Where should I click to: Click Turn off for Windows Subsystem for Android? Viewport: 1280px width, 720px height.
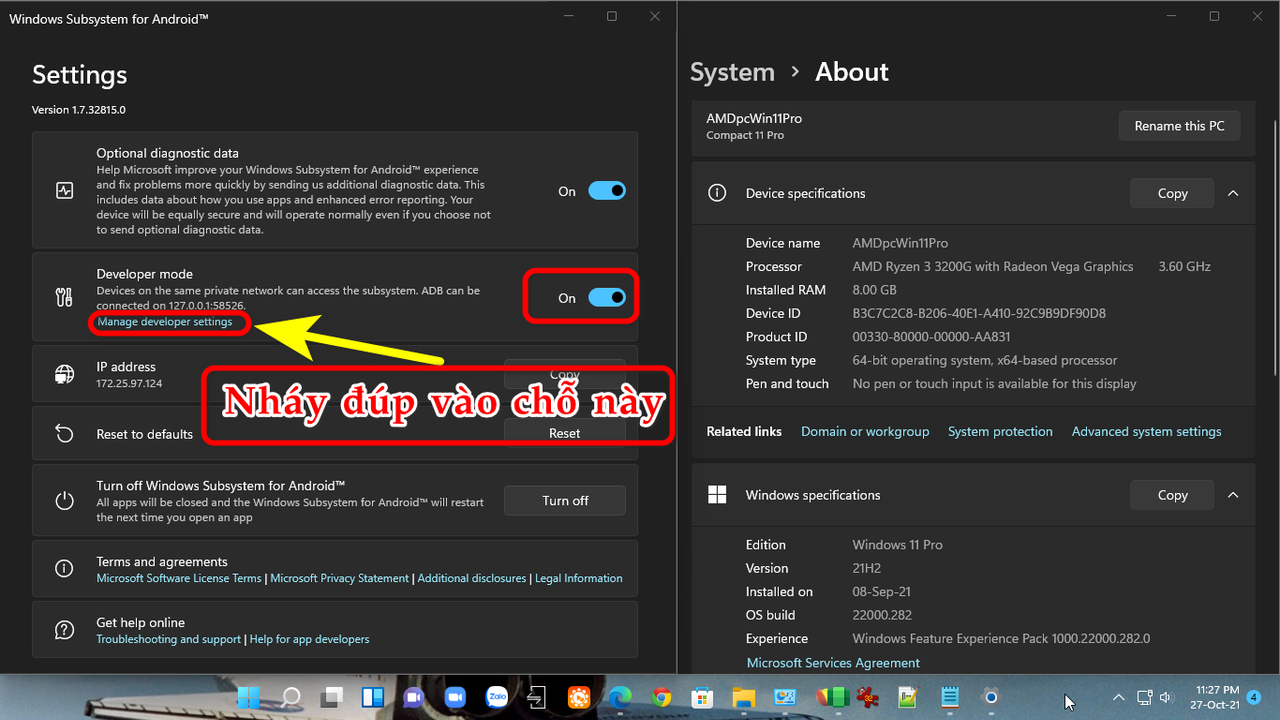point(565,501)
